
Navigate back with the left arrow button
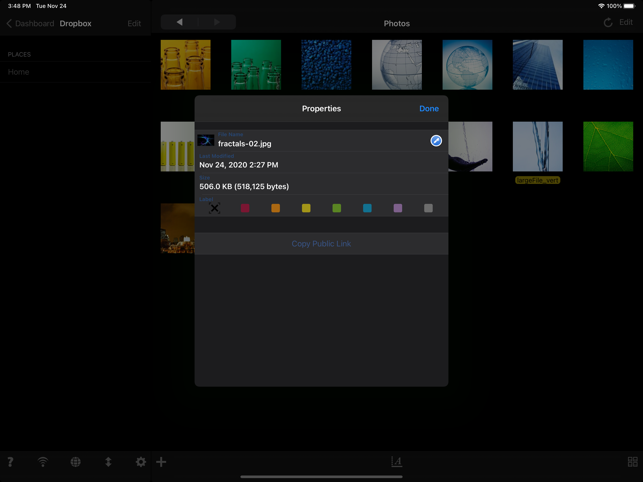[179, 22]
